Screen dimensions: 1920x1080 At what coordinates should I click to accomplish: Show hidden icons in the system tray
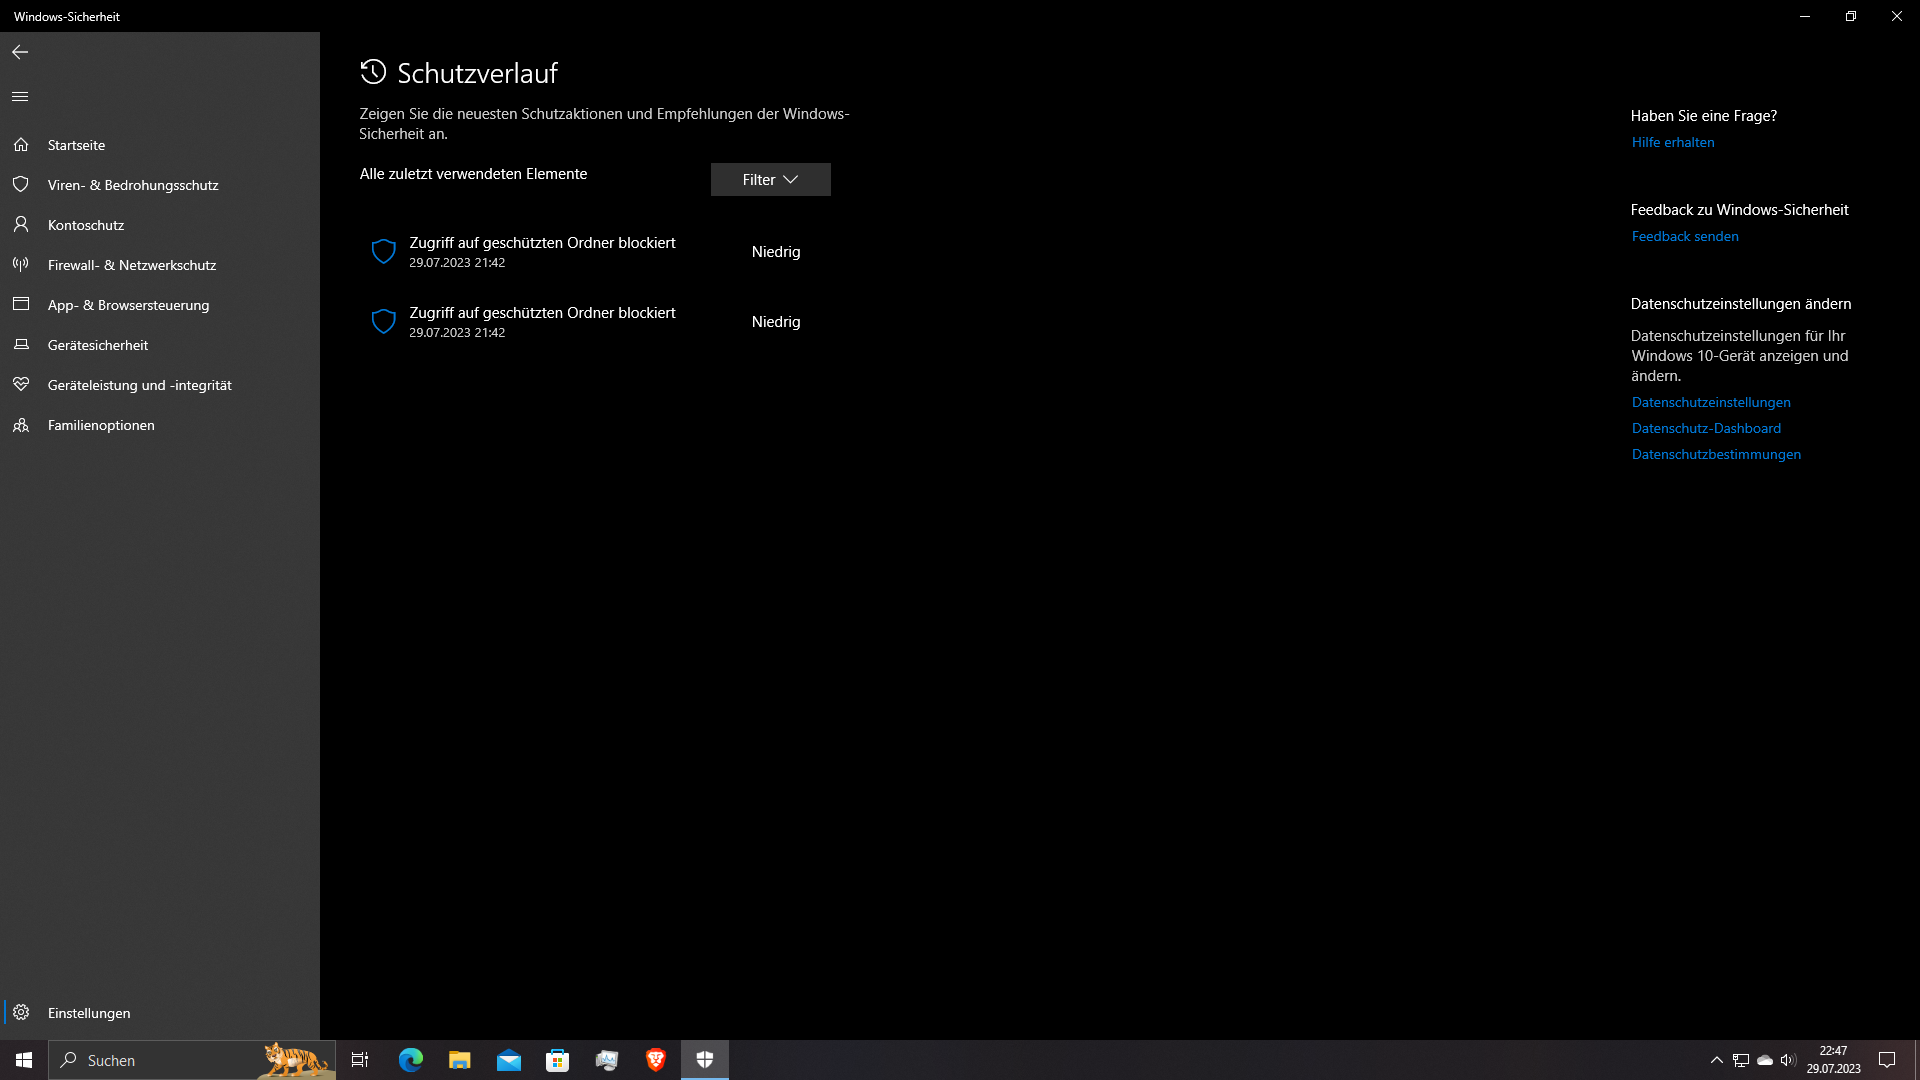(1716, 1059)
